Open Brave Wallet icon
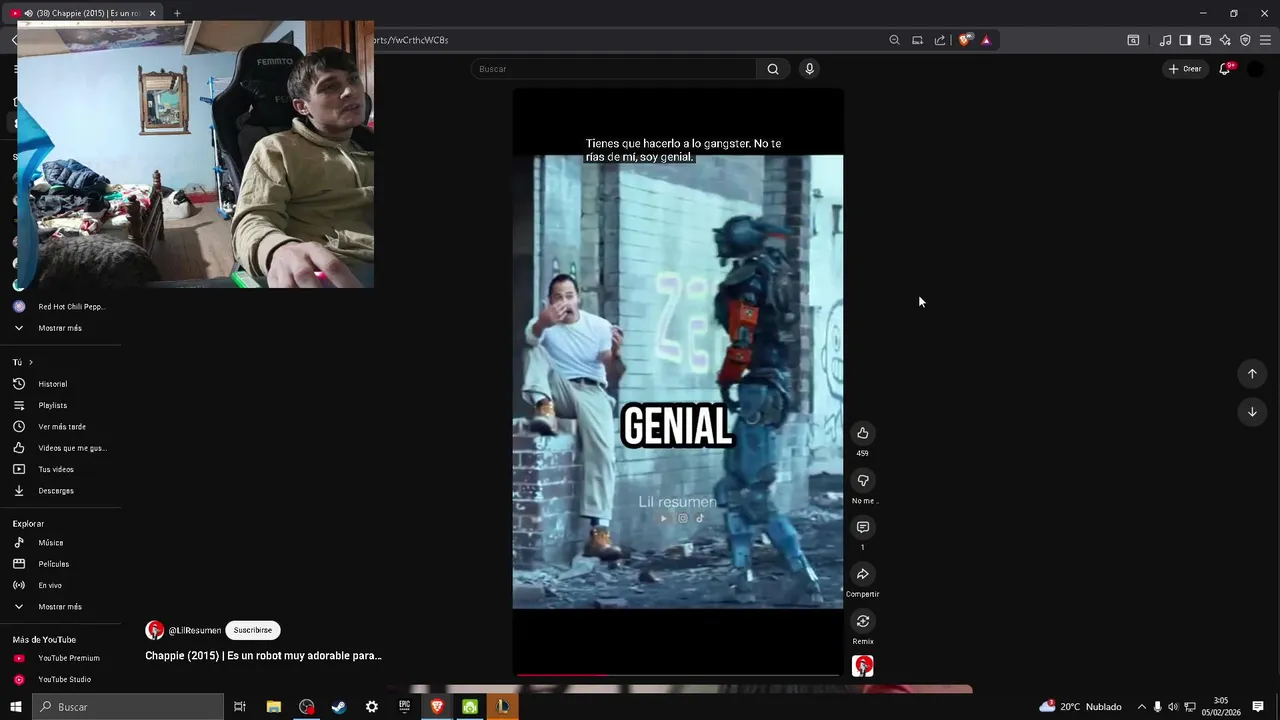 pos(1205,40)
